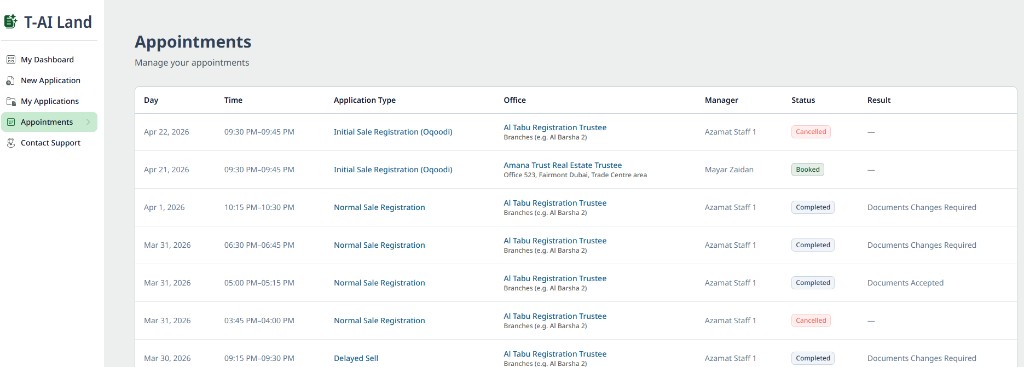Click the T-AI Land title text

click(x=58, y=22)
